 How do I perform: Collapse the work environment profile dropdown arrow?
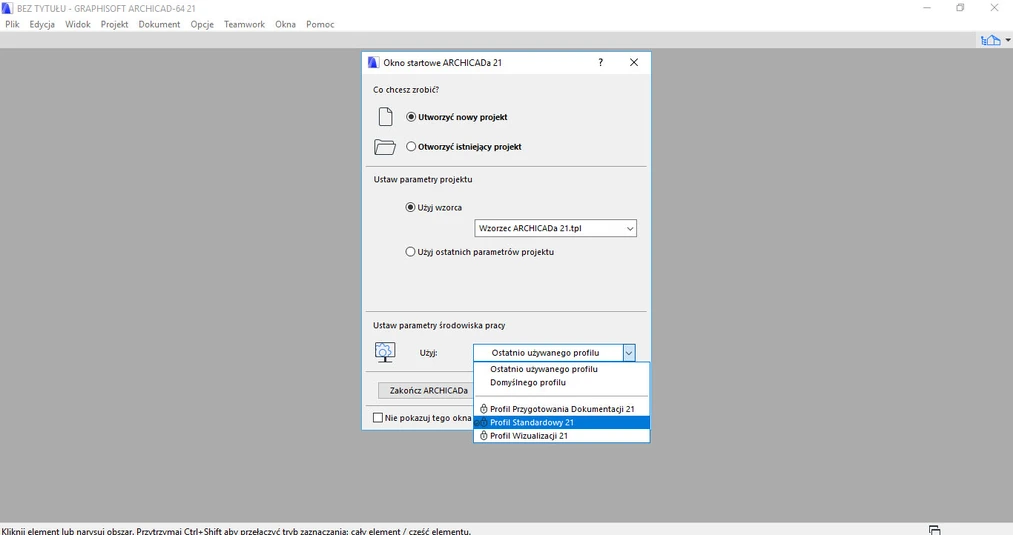(629, 353)
